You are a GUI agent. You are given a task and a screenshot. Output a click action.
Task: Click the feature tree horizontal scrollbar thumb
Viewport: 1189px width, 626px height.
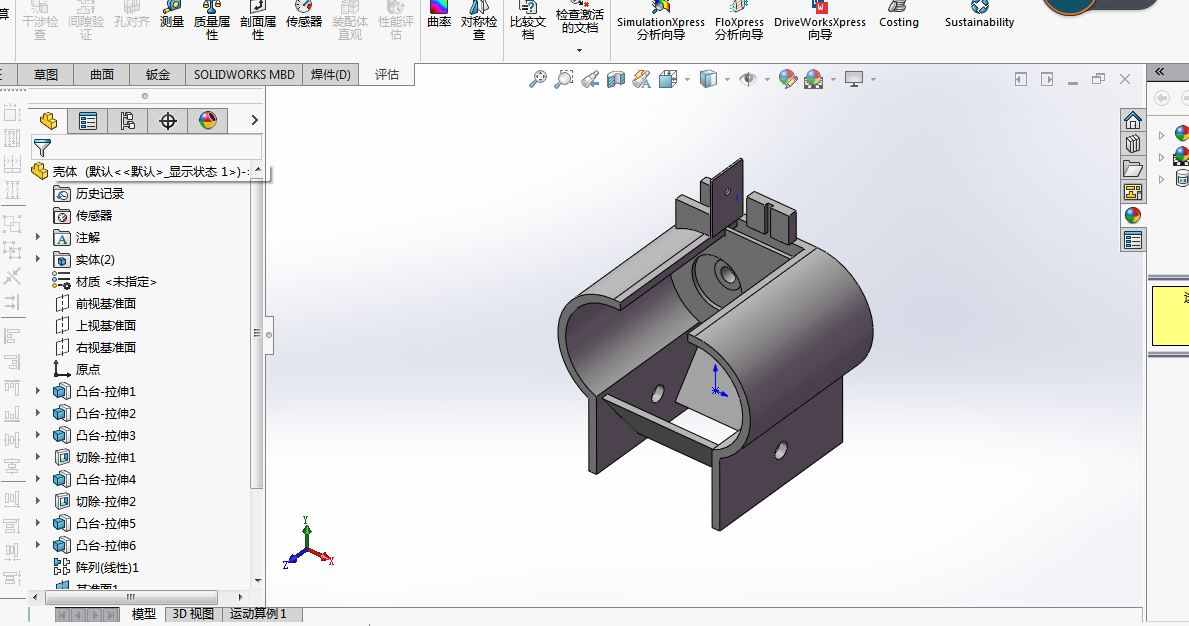coord(130,597)
